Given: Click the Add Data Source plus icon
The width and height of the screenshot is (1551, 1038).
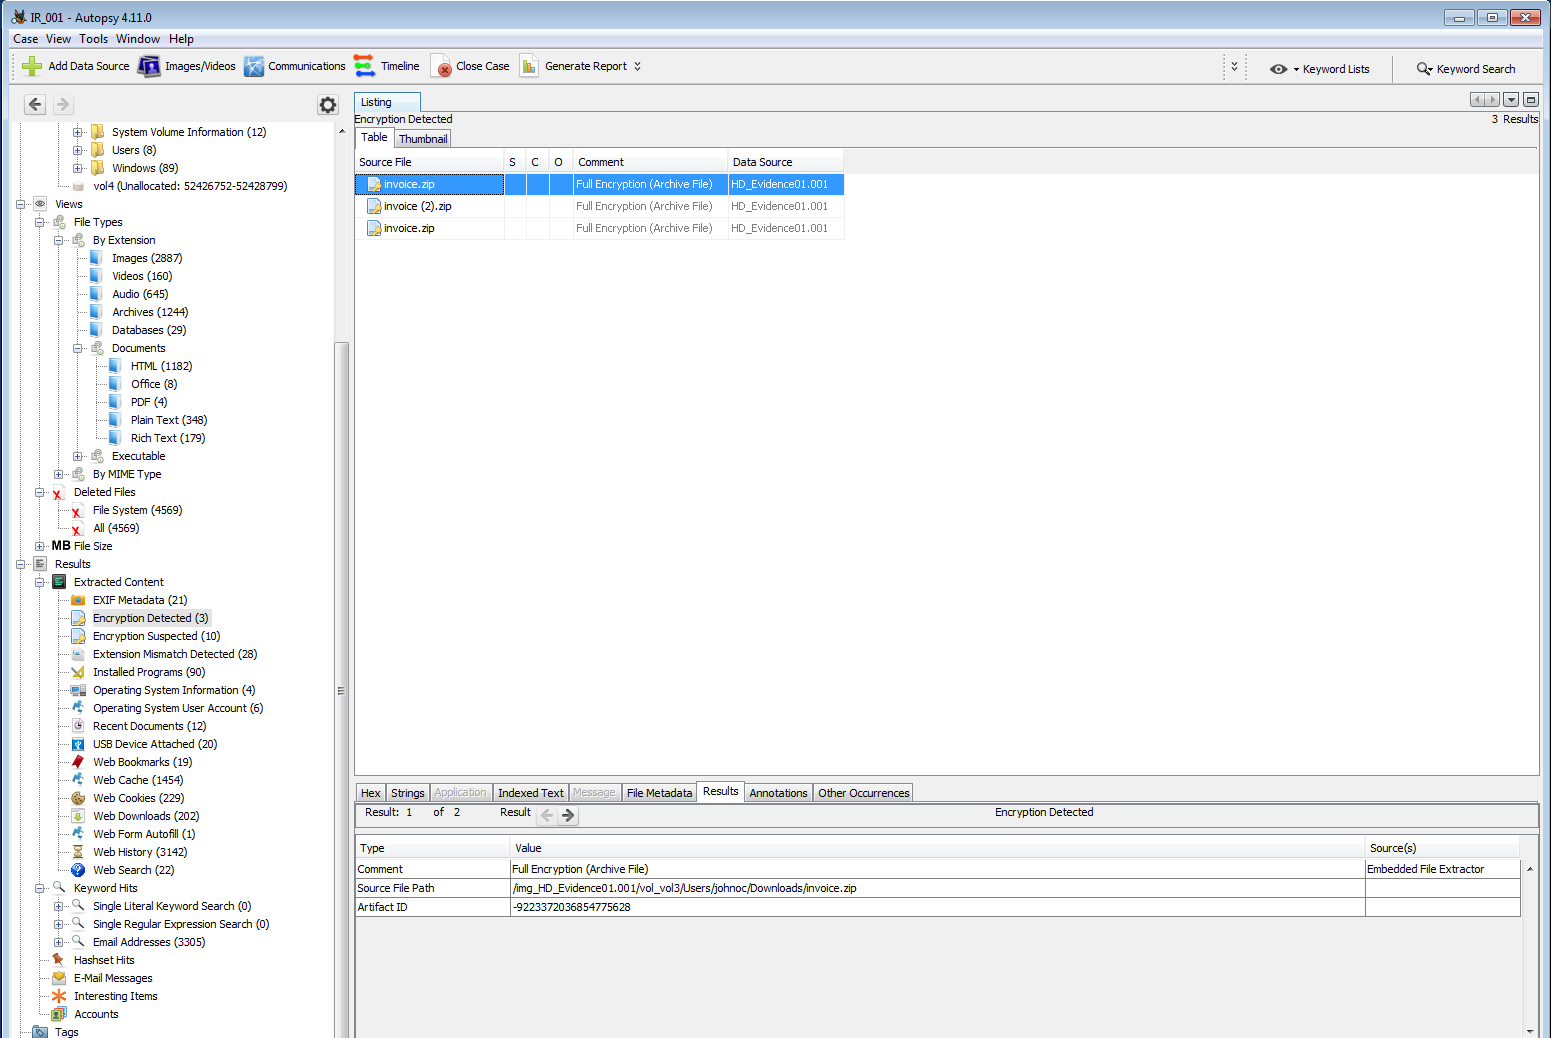Looking at the screenshot, I should point(32,66).
